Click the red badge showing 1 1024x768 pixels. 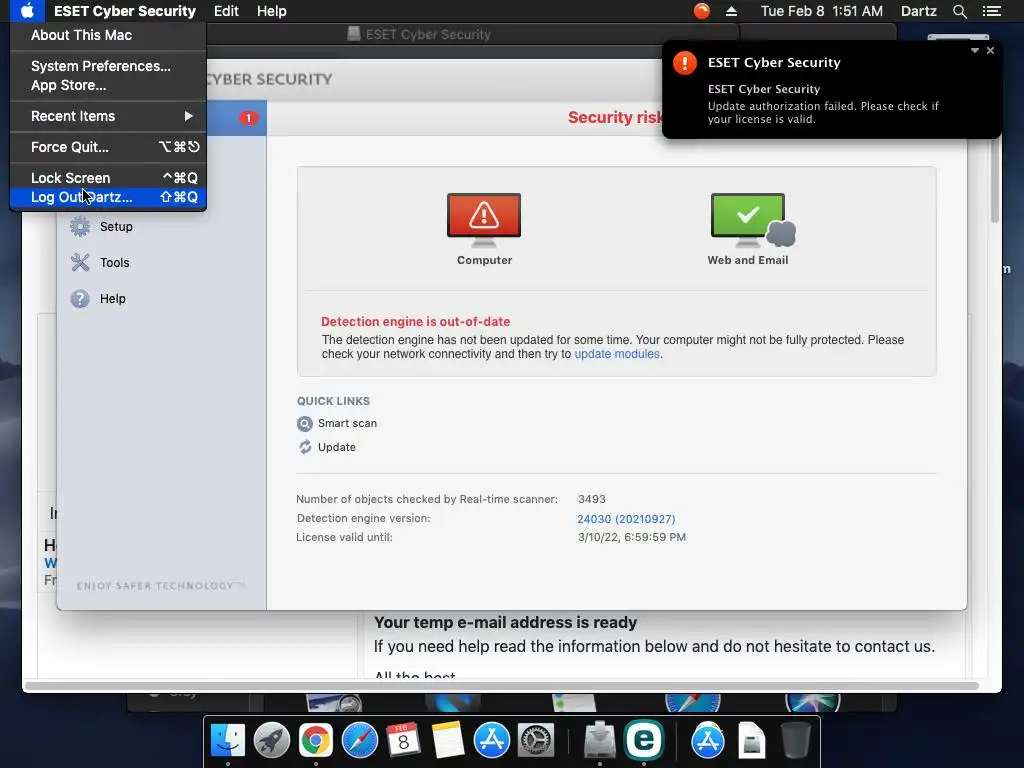point(248,118)
